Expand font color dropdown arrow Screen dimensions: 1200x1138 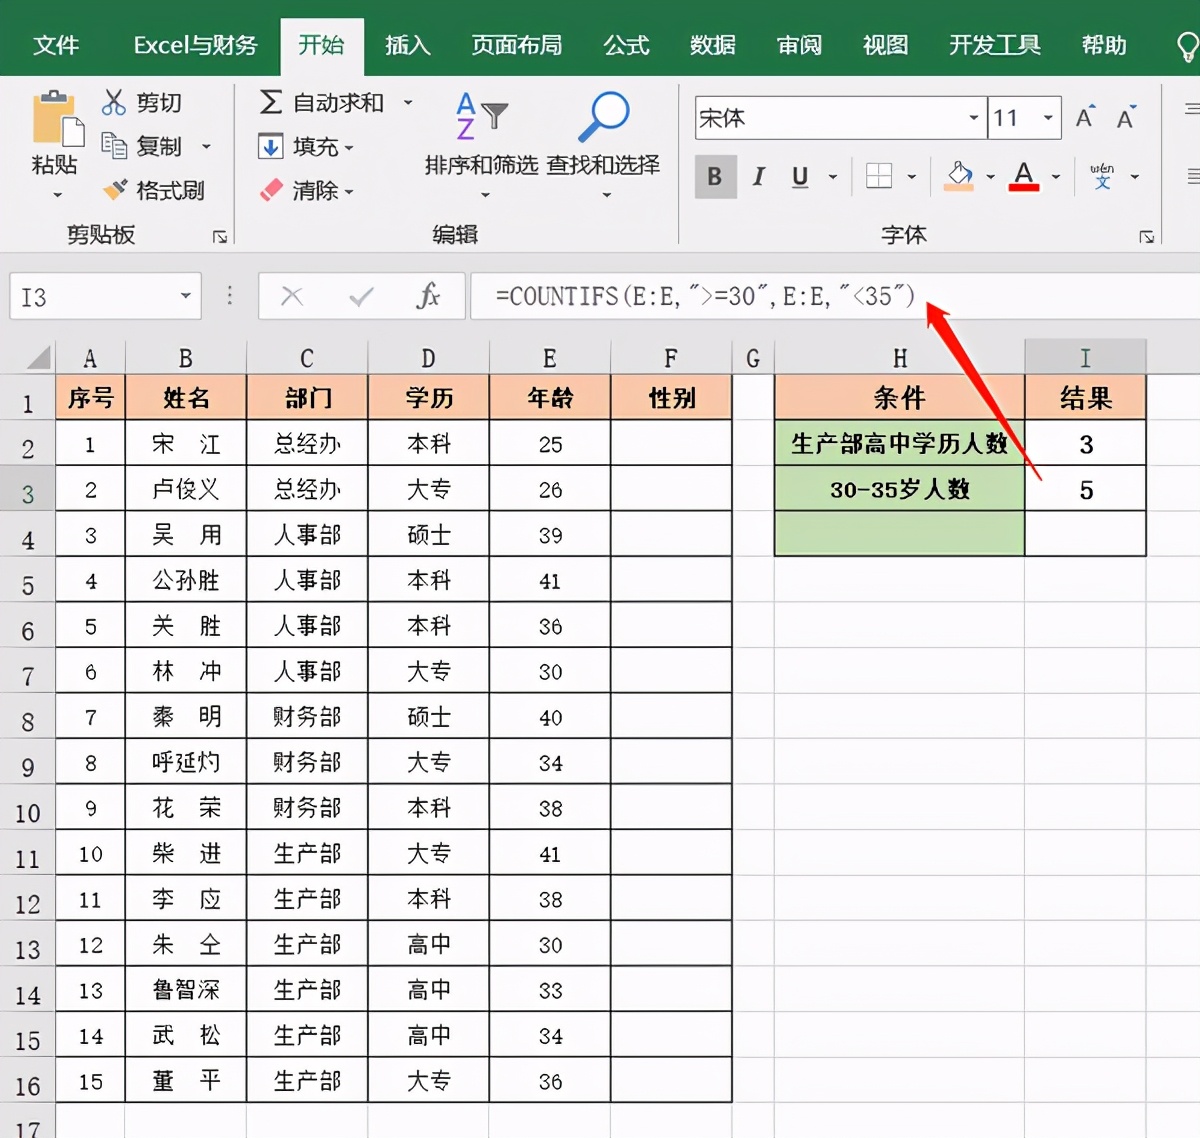[x=1056, y=176]
